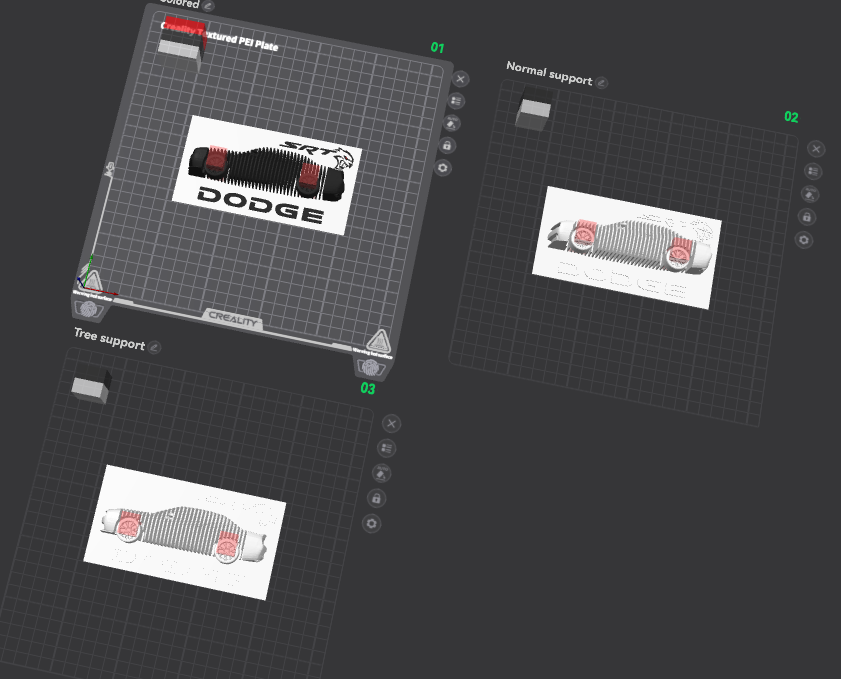Select the black Dodge SRT model on plate 01
Screen dimensions: 841x679
pos(267,175)
